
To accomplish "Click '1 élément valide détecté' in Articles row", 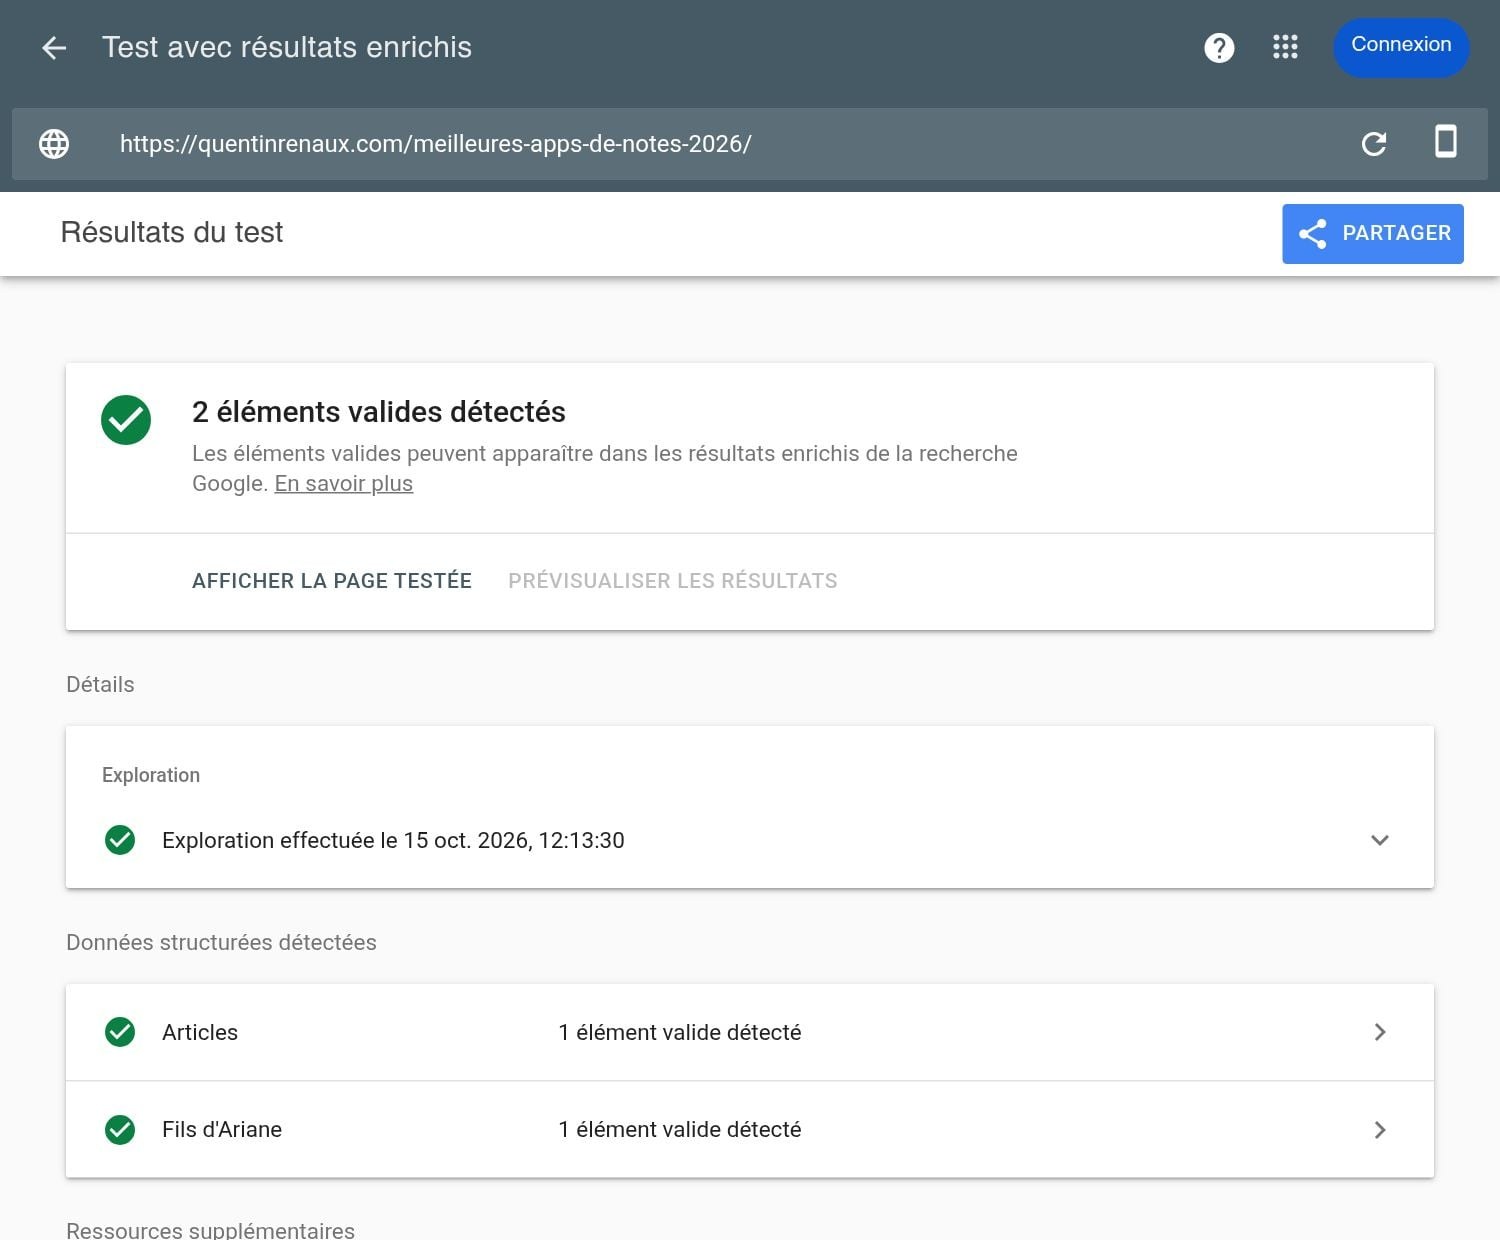I will tap(680, 1032).
